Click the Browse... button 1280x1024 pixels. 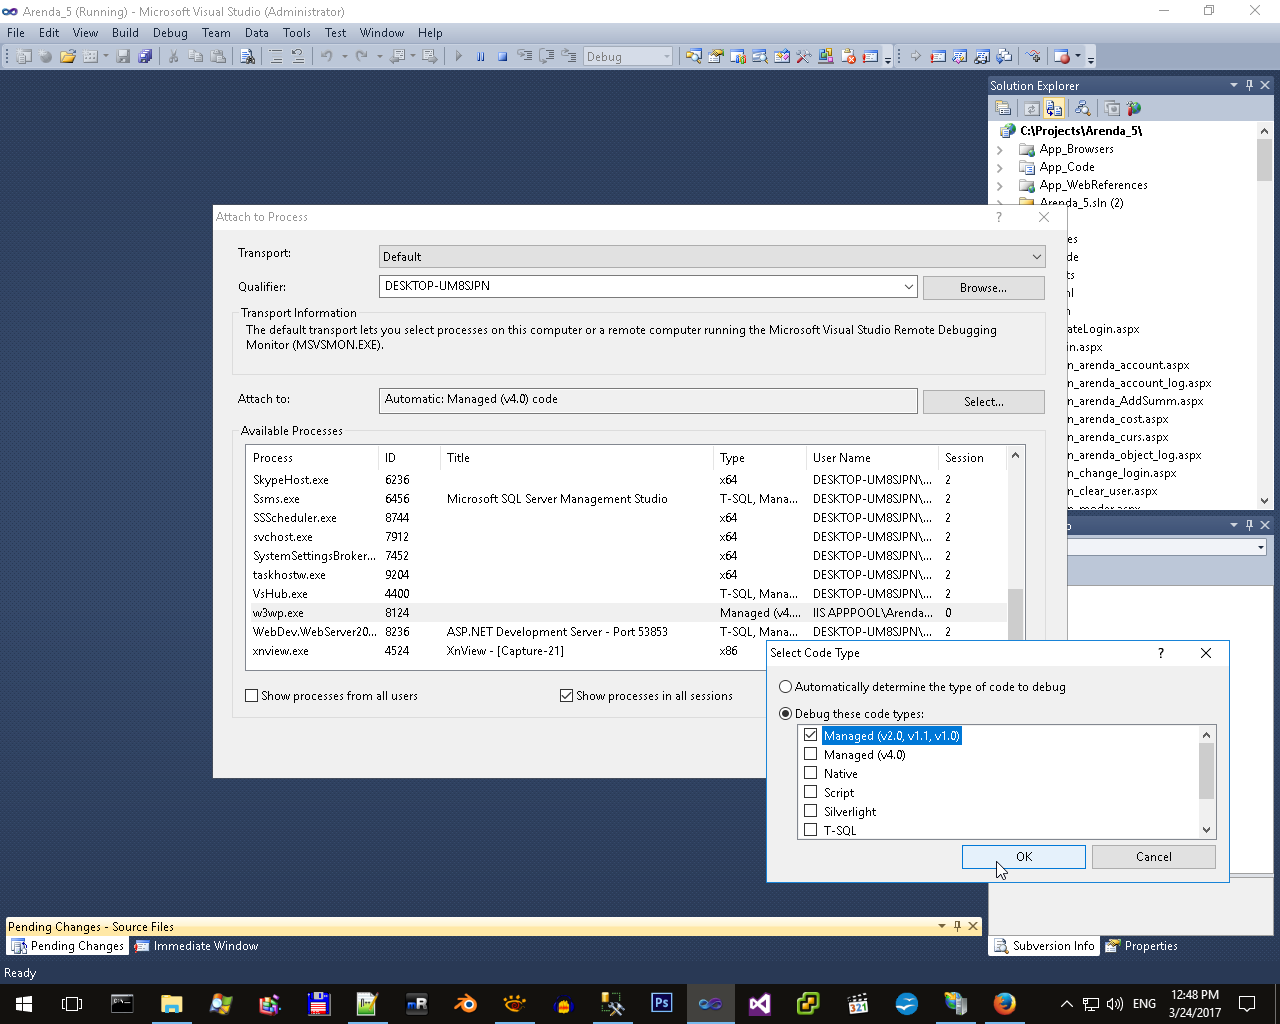coord(984,288)
